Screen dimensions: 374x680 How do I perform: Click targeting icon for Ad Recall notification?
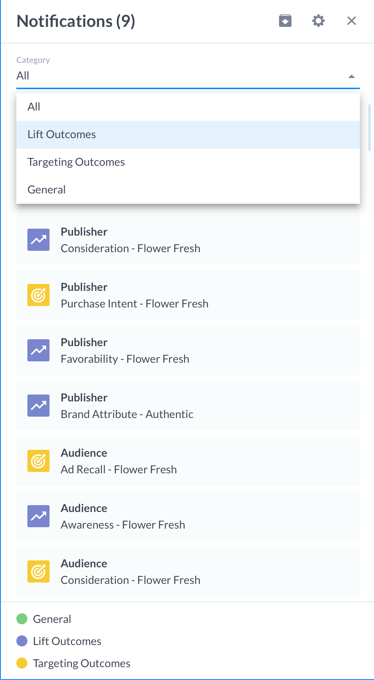point(38,461)
